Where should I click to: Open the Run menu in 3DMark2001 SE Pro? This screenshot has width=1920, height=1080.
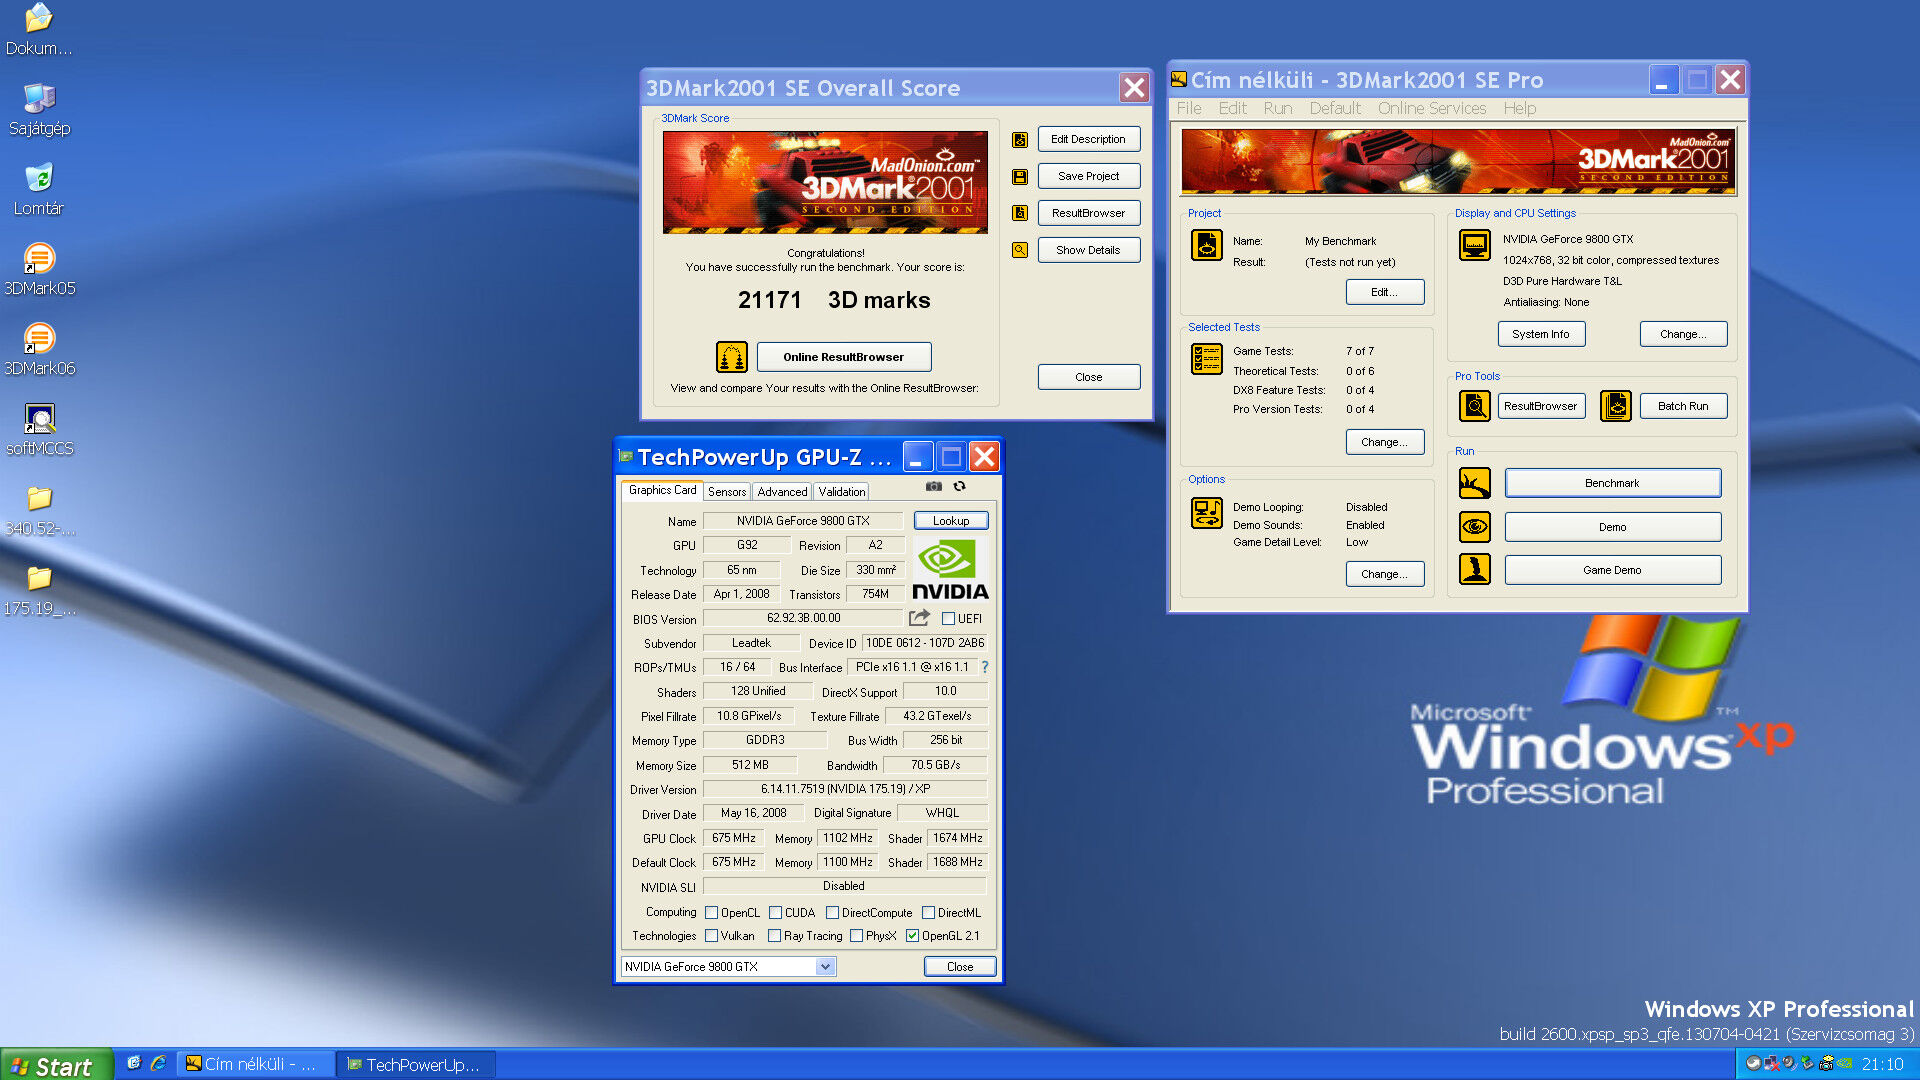tap(1278, 108)
